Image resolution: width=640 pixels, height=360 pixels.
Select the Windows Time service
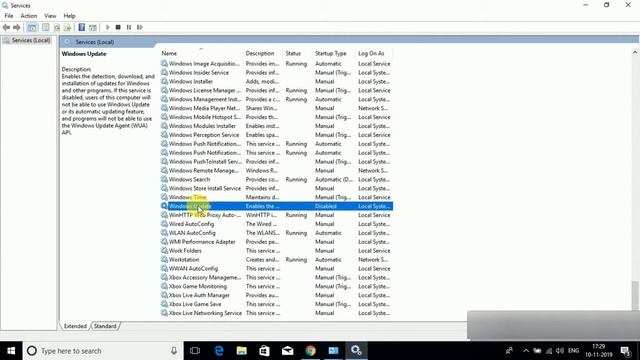point(276,198)
